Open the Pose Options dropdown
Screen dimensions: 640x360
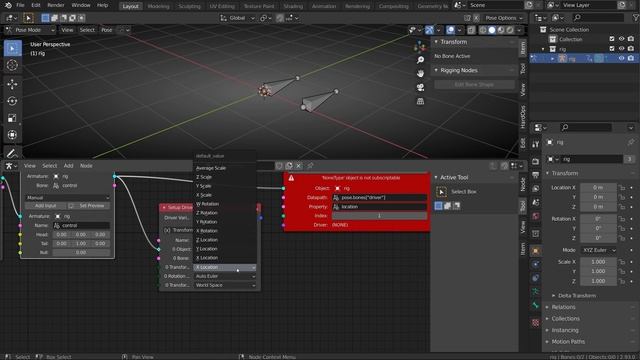click(504, 18)
